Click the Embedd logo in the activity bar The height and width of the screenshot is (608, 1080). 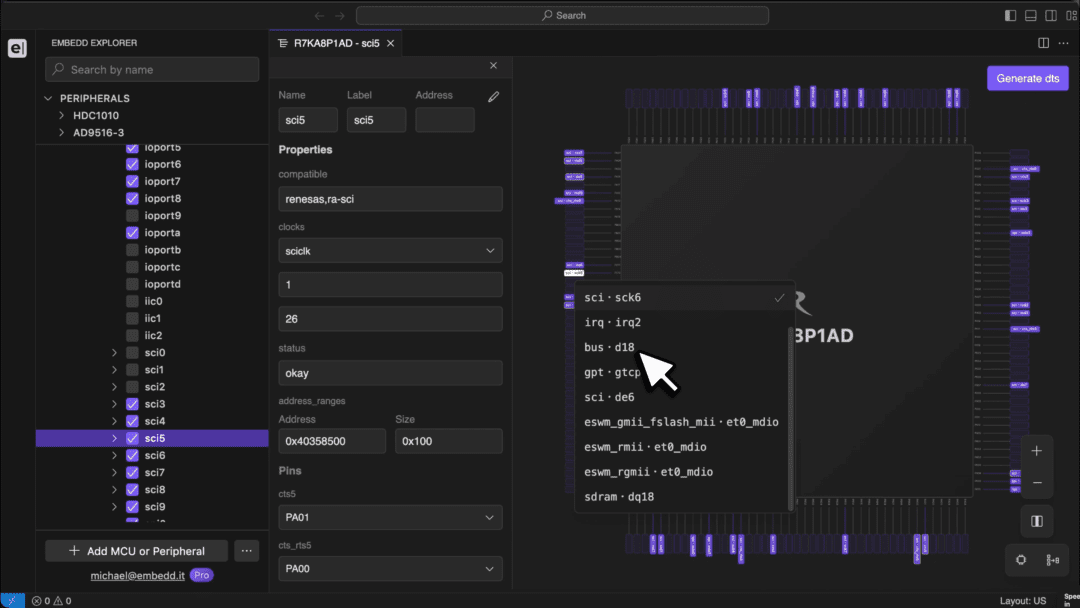(16, 47)
